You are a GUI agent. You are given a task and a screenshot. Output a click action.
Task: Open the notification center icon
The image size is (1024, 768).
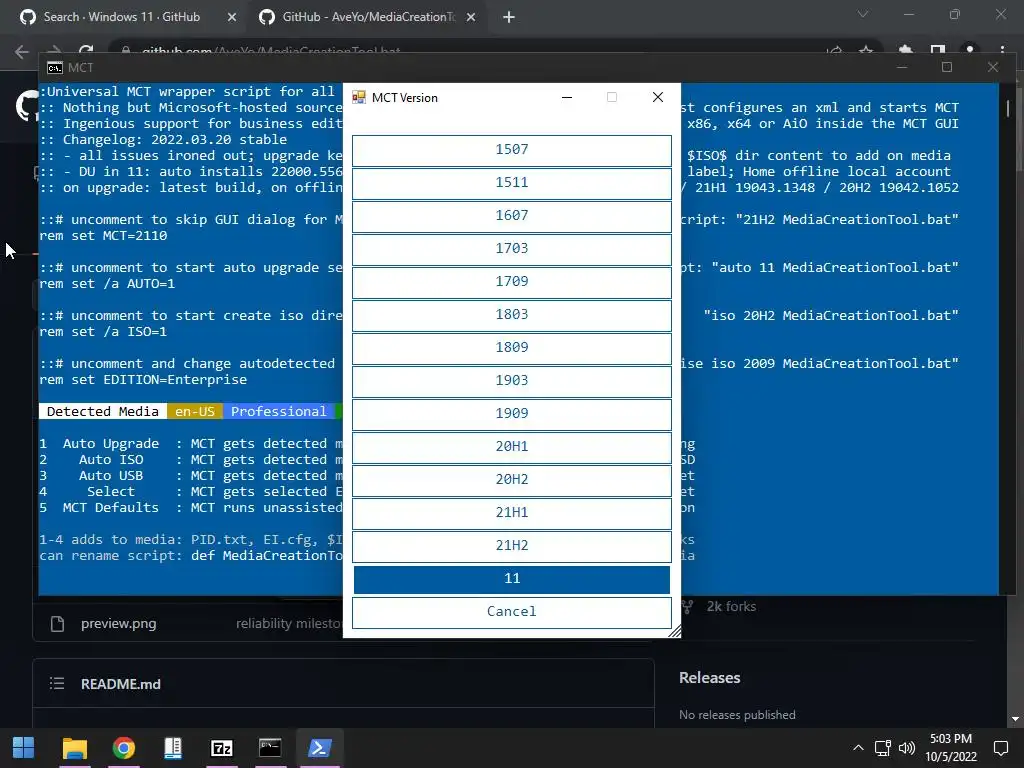point(1000,748)
